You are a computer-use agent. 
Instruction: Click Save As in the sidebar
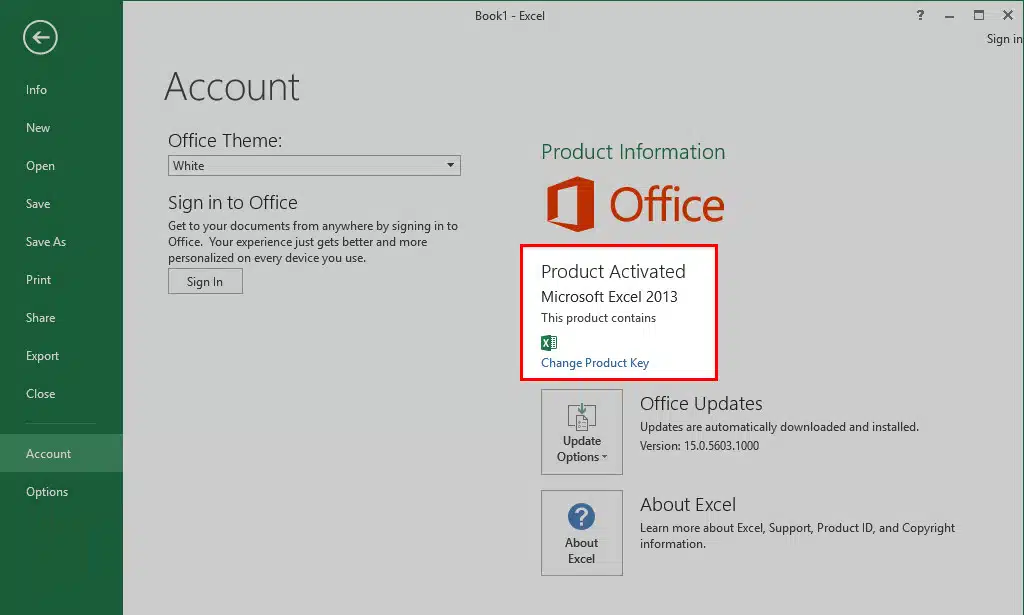click(46, 242)
